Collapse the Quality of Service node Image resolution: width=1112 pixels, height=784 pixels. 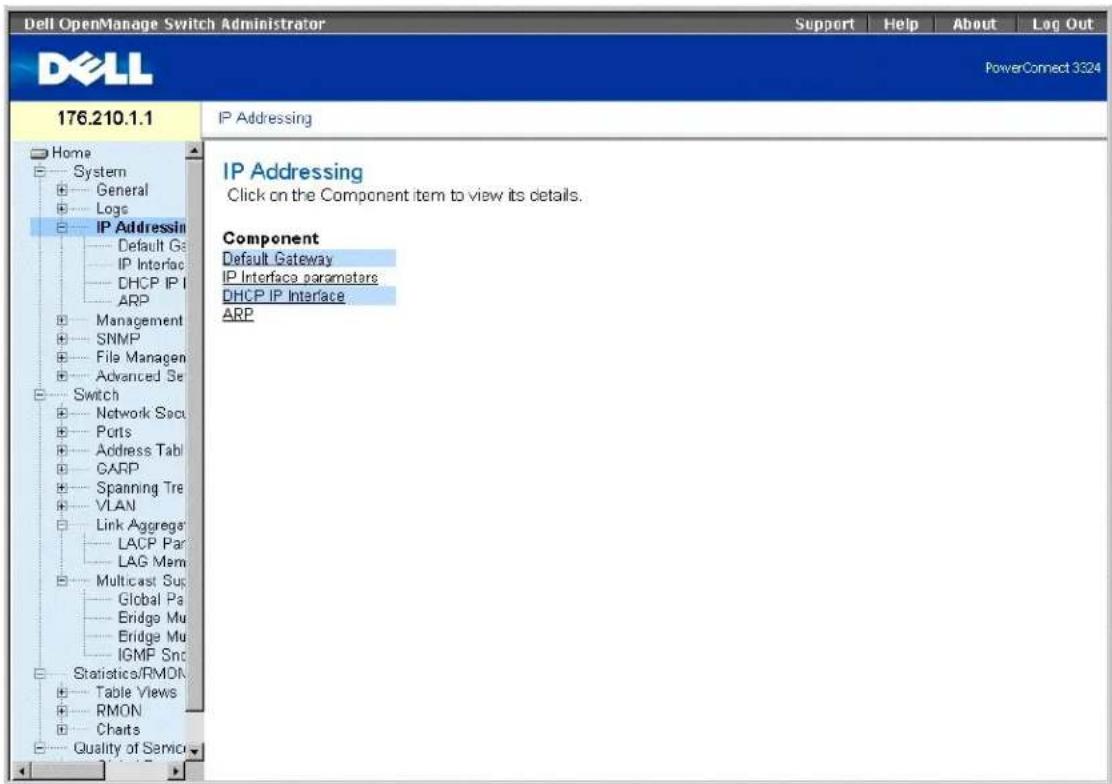[40, 748]
